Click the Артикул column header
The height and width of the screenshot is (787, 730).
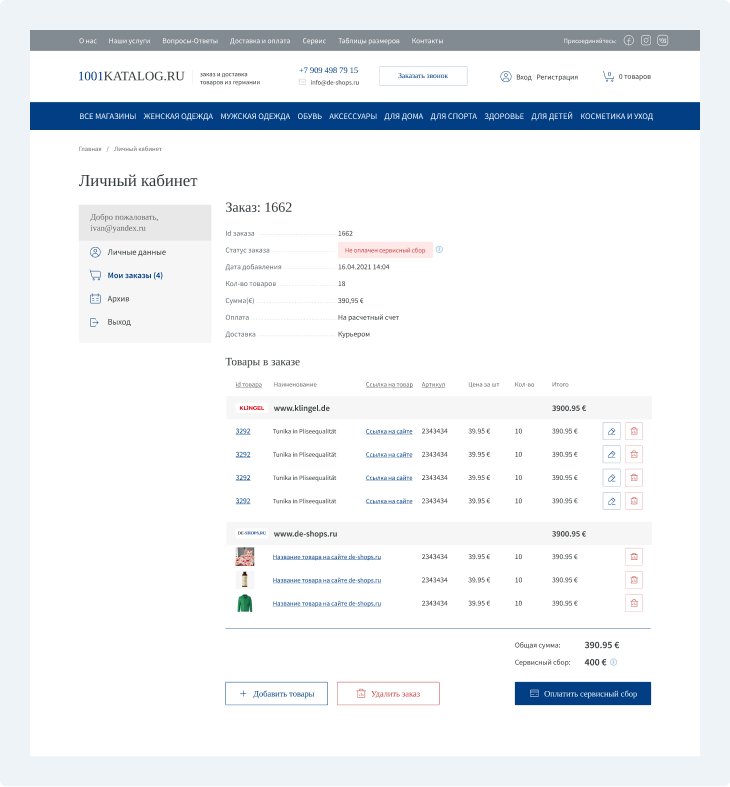[x=433, y=384]
